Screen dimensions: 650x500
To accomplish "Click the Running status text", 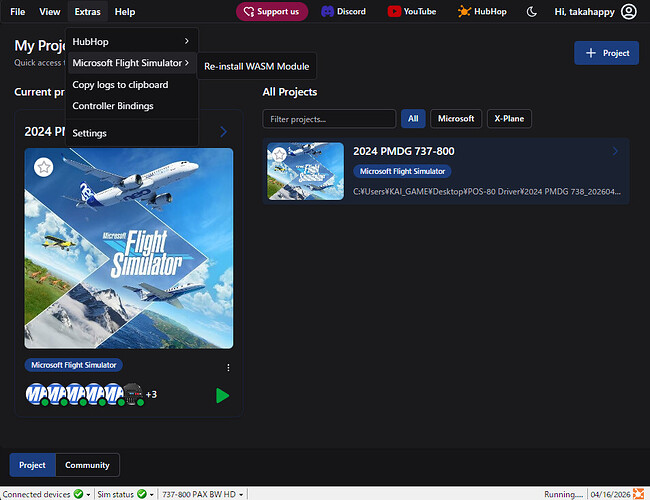I will click(563, 494).
